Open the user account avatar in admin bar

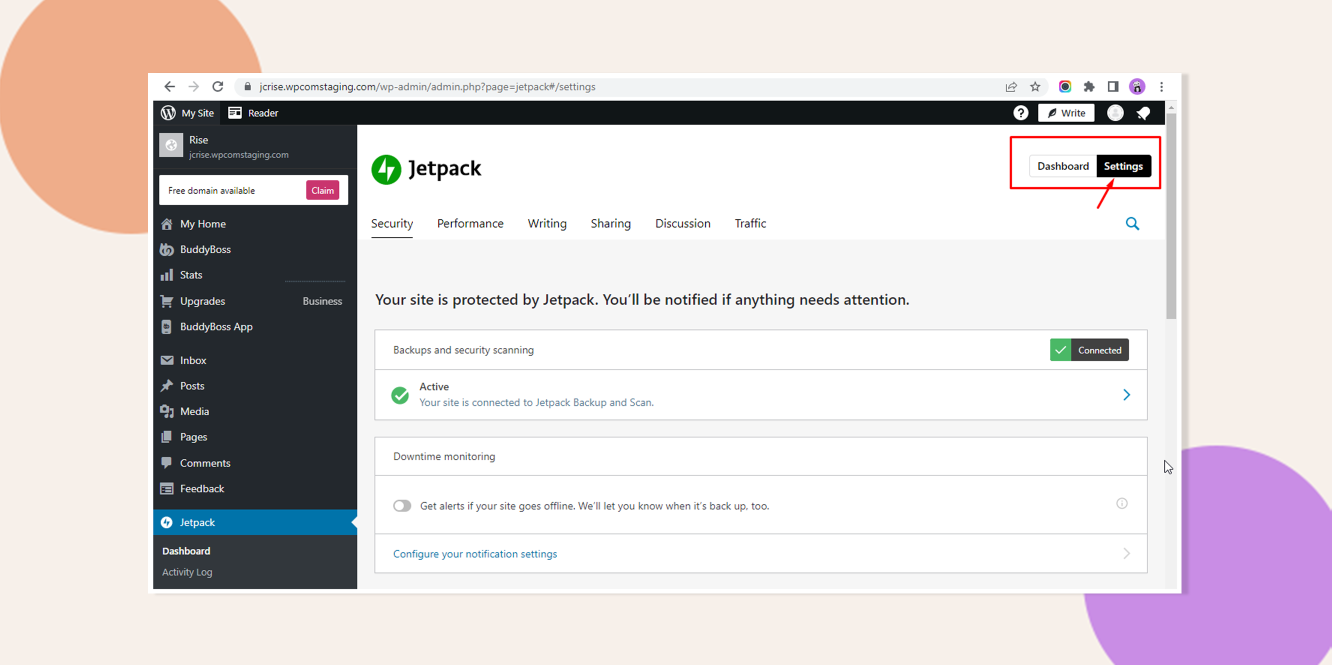coord(1115,113)
